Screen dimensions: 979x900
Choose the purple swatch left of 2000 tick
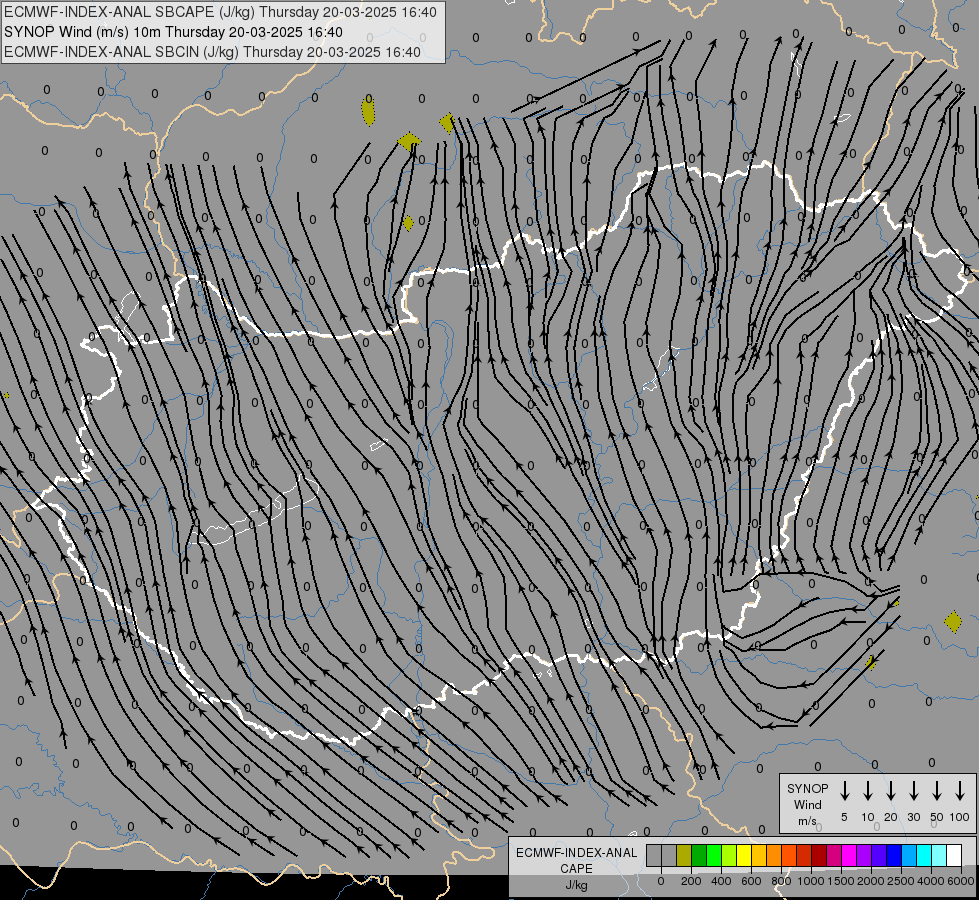click(863, 855)
